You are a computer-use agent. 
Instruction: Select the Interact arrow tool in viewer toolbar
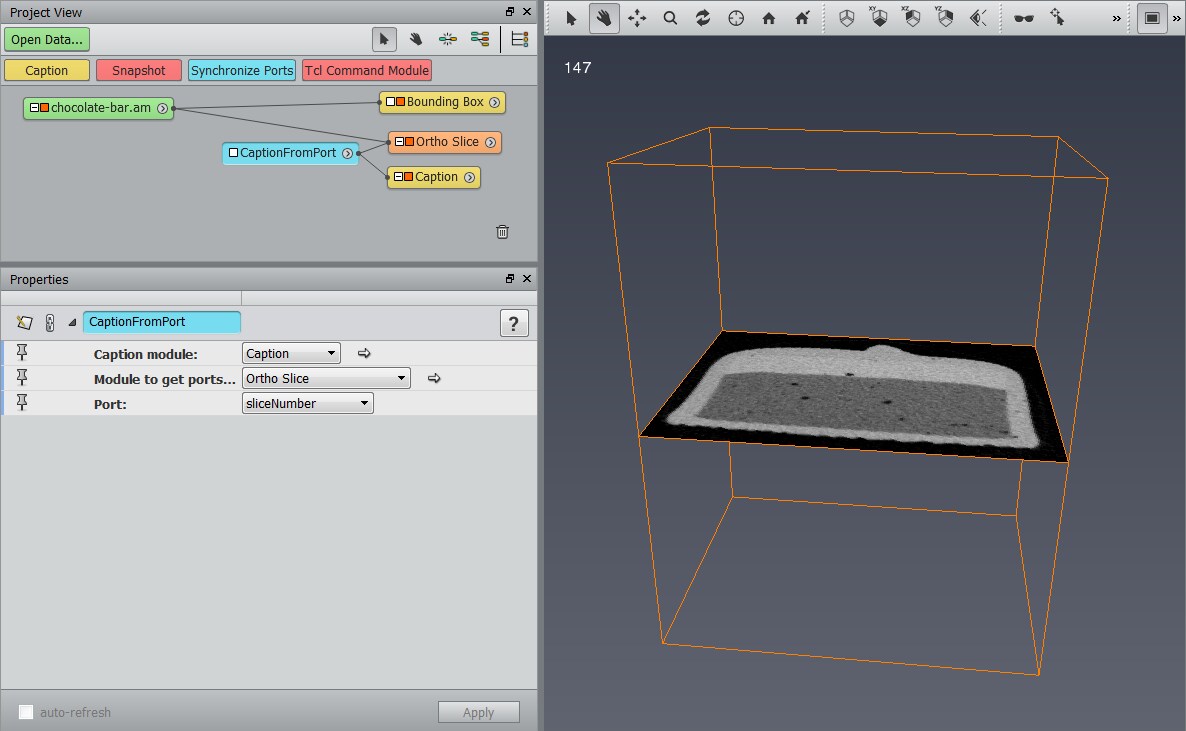[x=572, y=17]
